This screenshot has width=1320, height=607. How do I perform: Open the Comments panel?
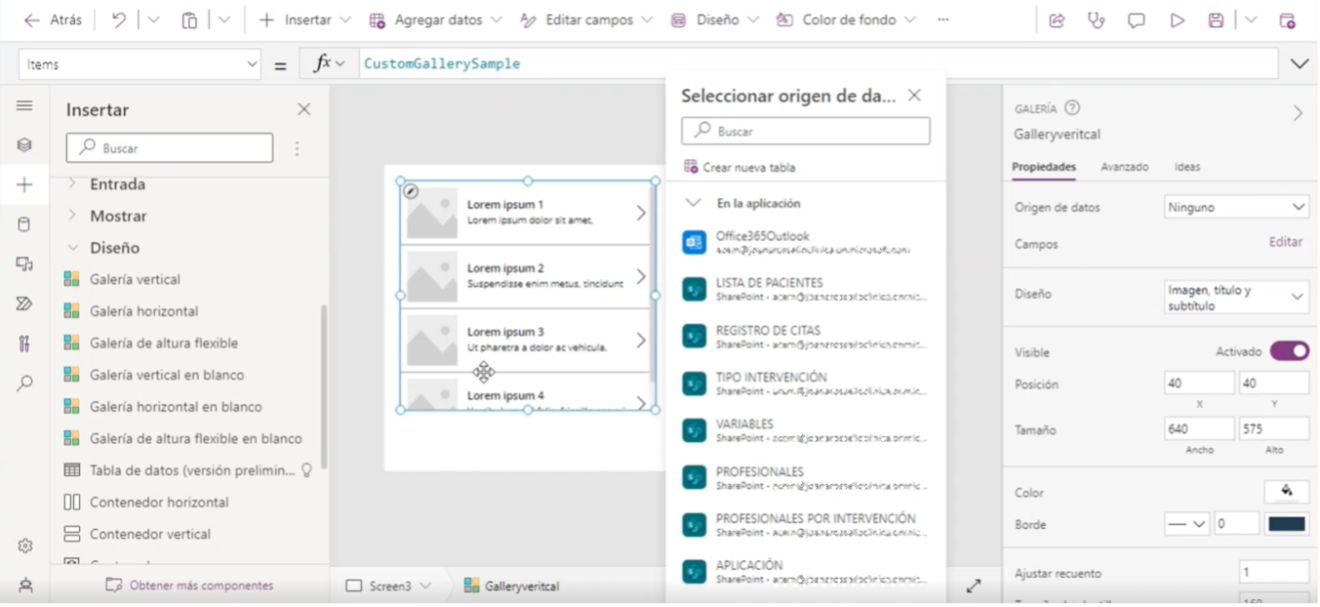click(1137, 19)
